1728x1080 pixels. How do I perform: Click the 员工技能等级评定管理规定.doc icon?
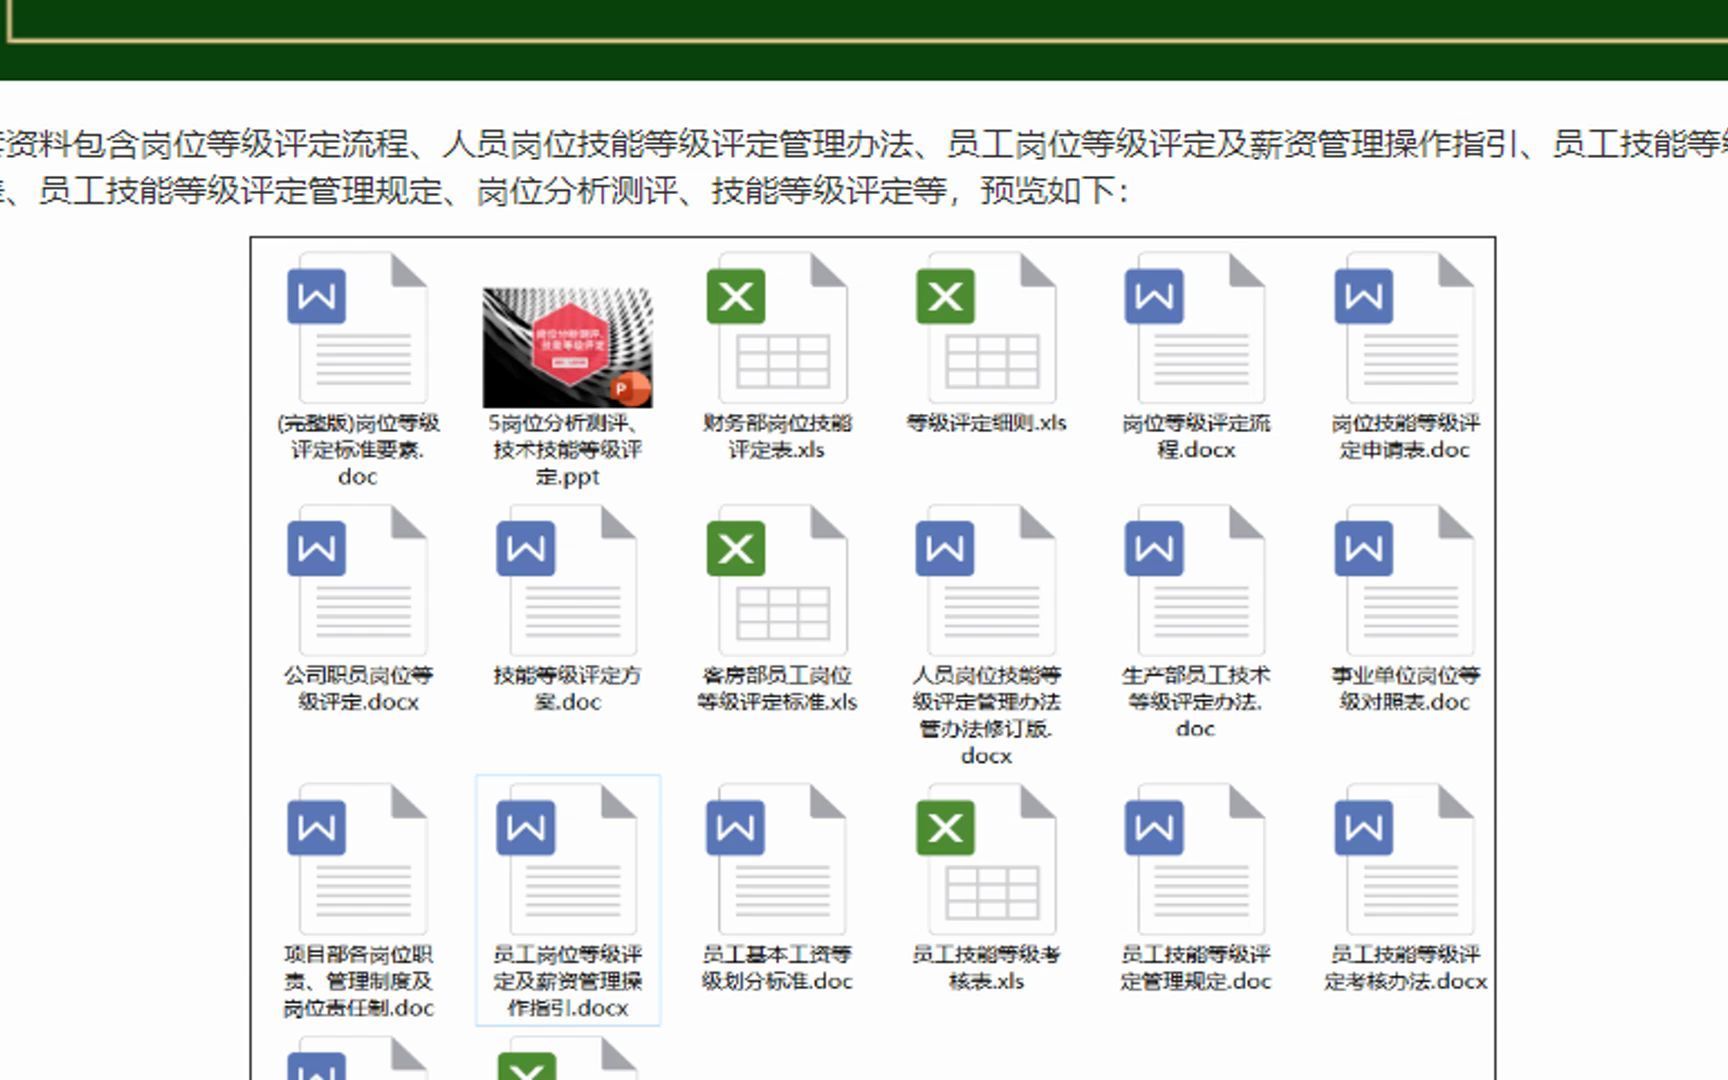pos(1195,860)
